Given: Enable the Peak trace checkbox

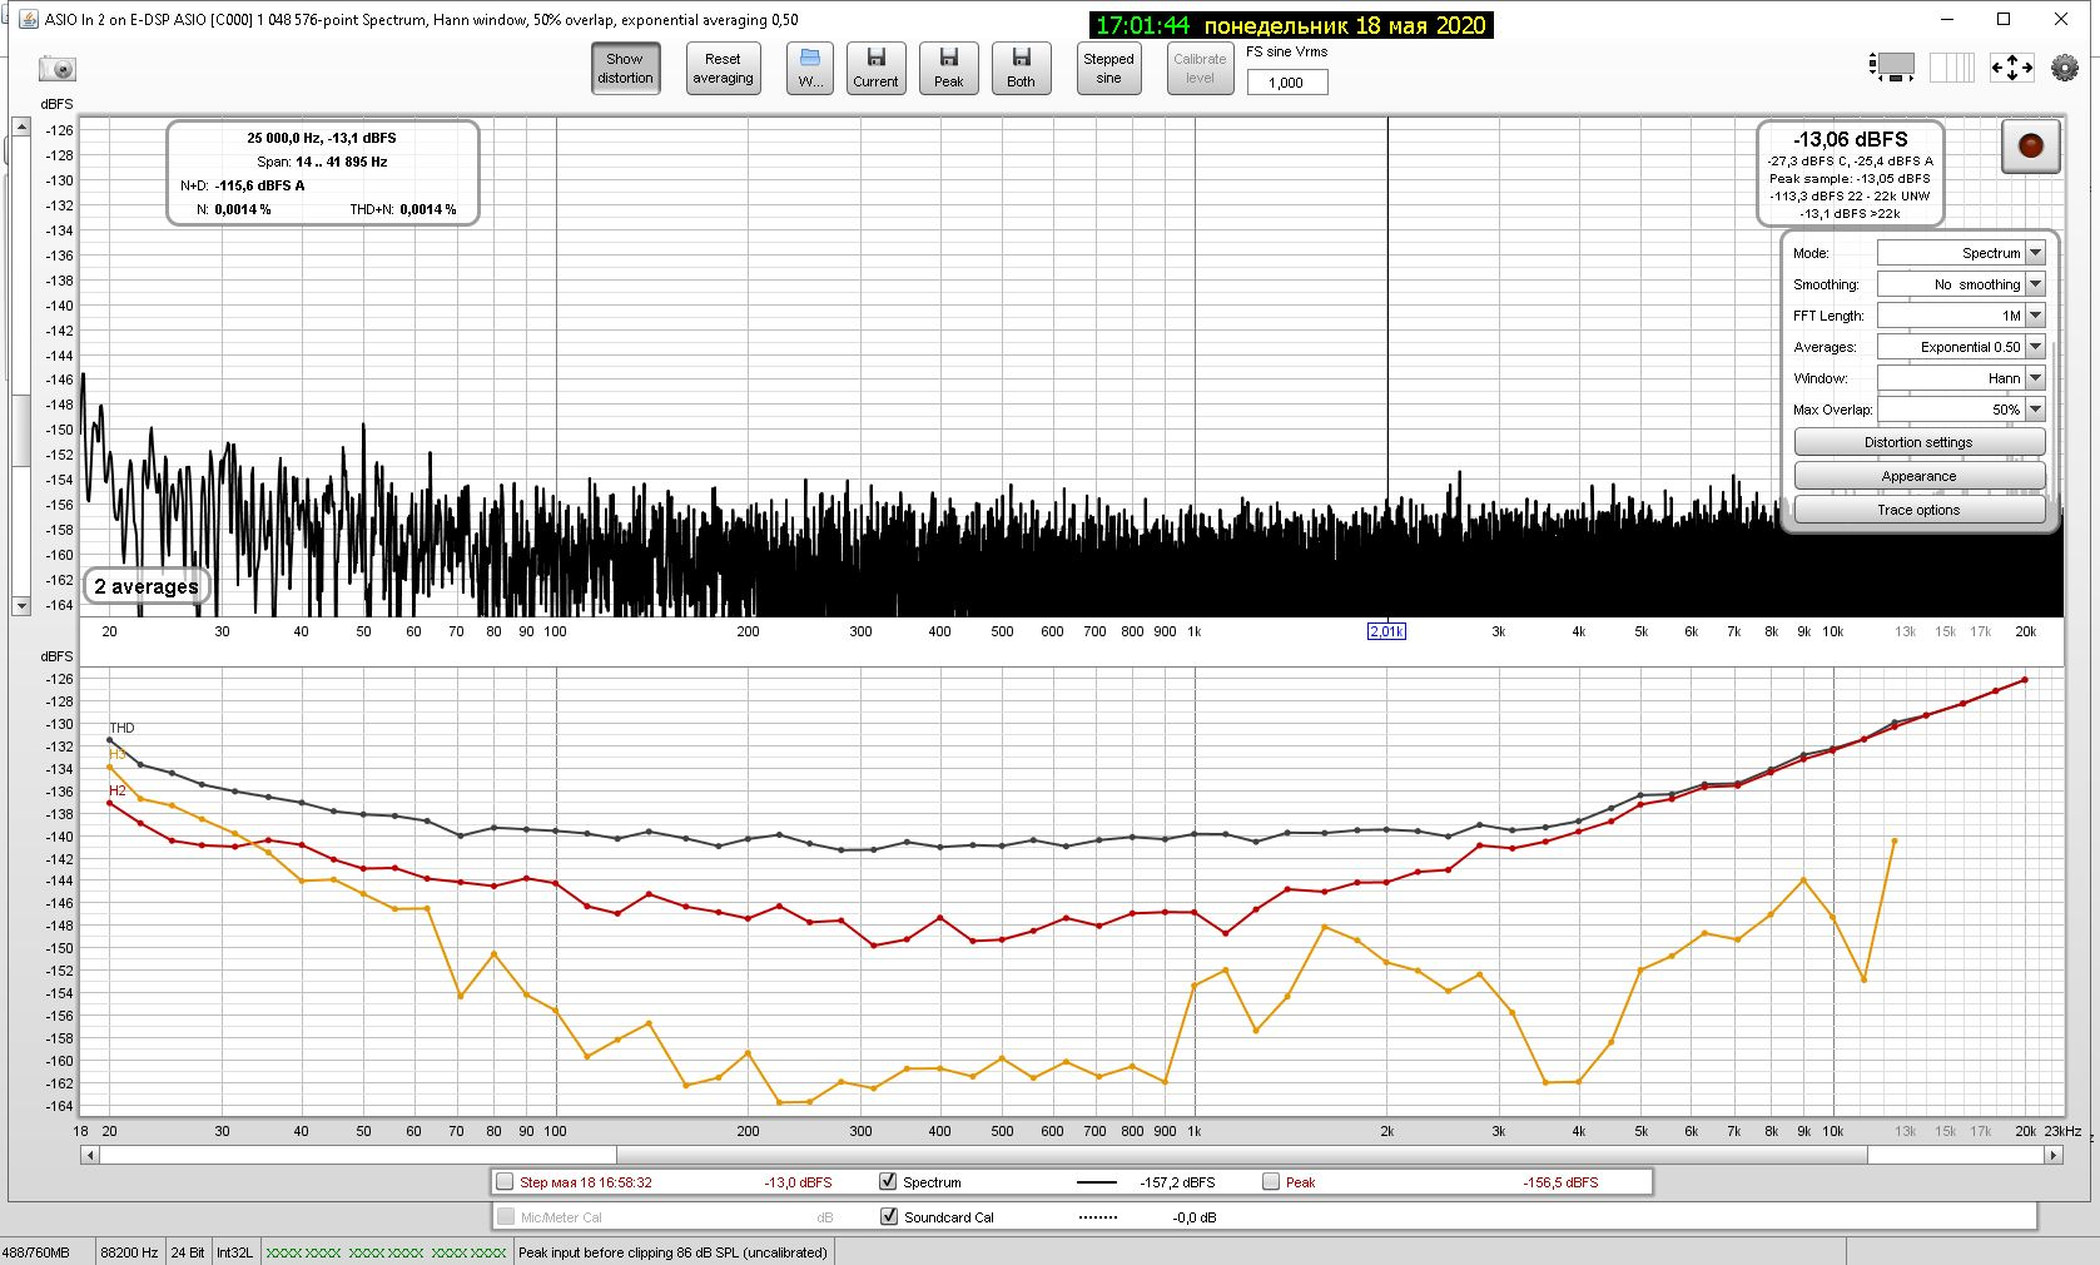Looking at the screenshot, I should (x=1271, y=1182).
